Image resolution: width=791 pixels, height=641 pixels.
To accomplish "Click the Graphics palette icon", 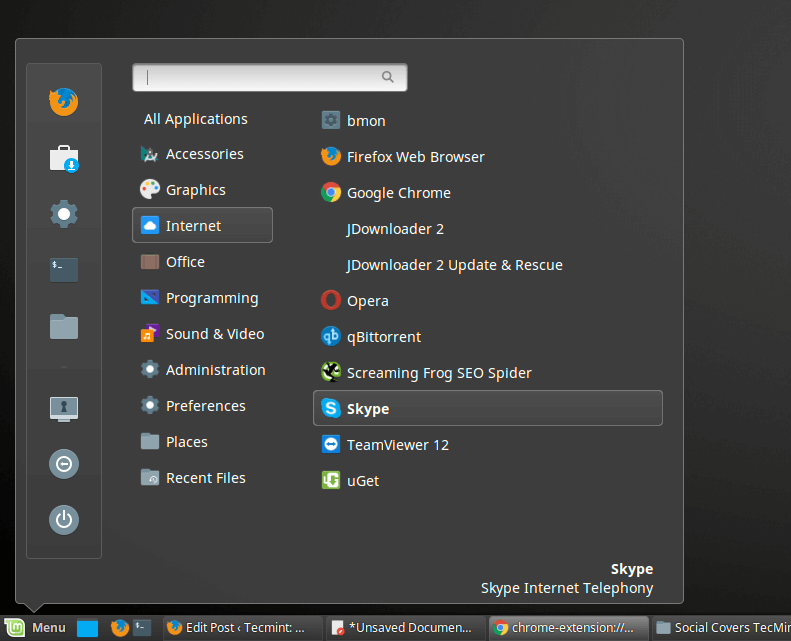I will coord(150,189).
